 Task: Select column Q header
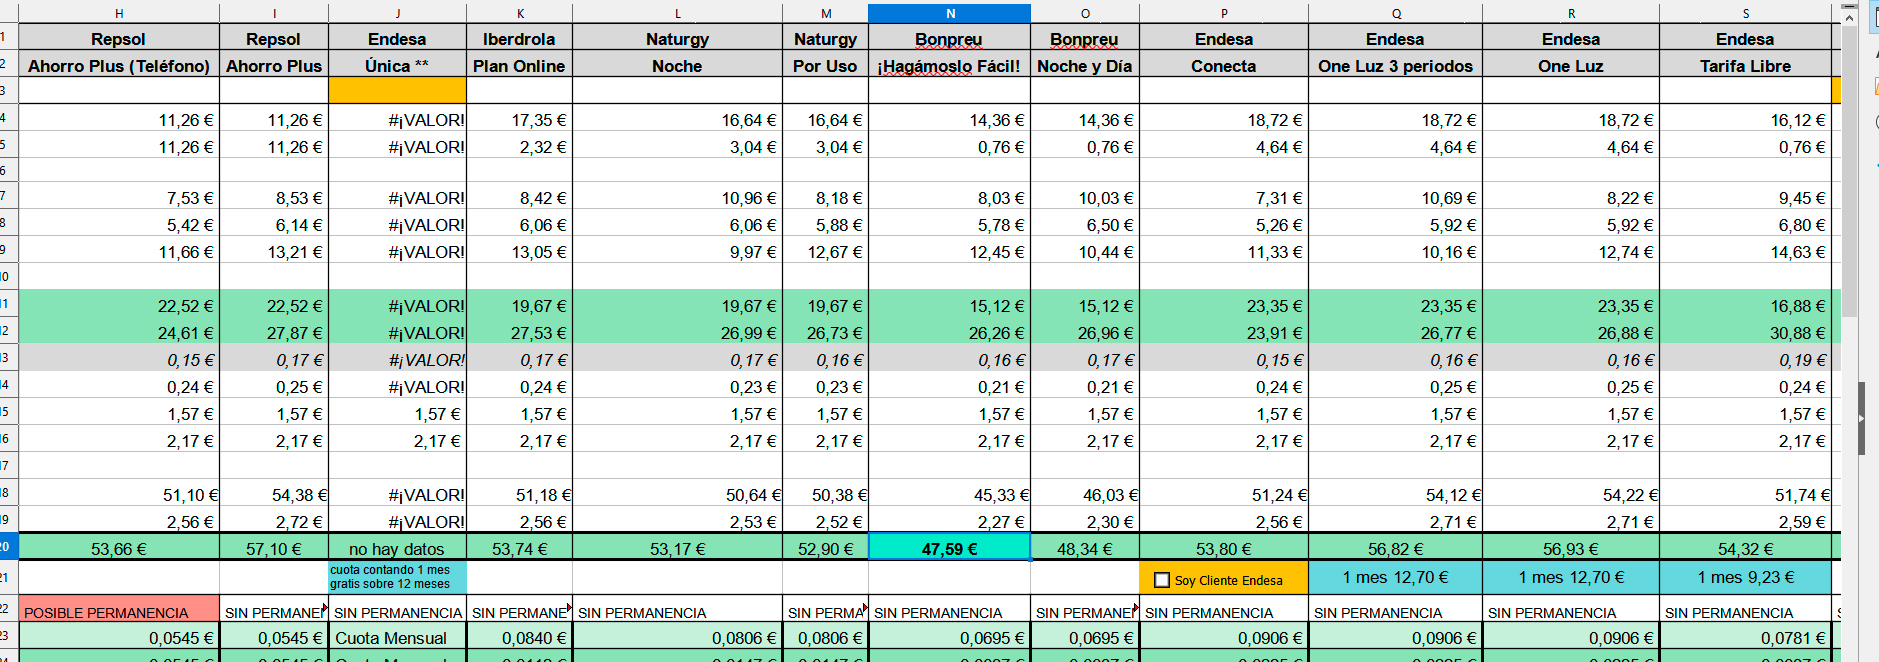point(1396,13)
